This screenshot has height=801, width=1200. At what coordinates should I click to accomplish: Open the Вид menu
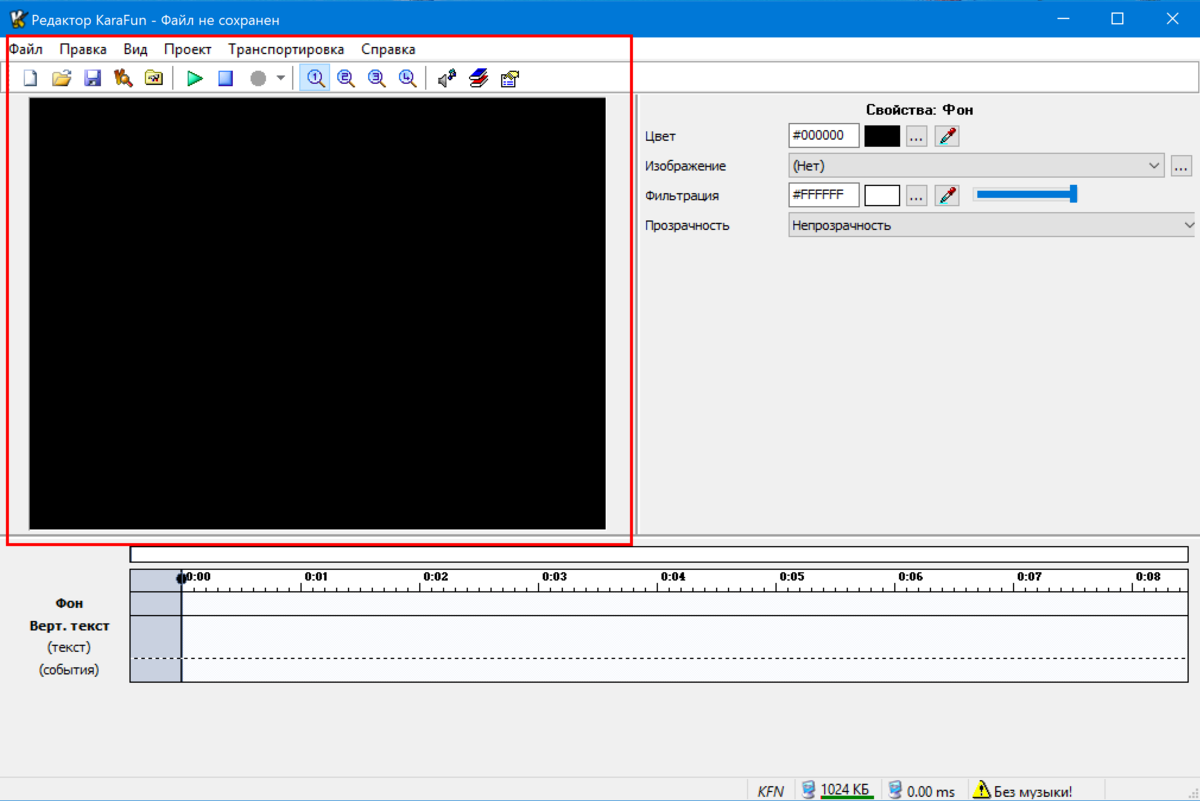coord(136,49)
